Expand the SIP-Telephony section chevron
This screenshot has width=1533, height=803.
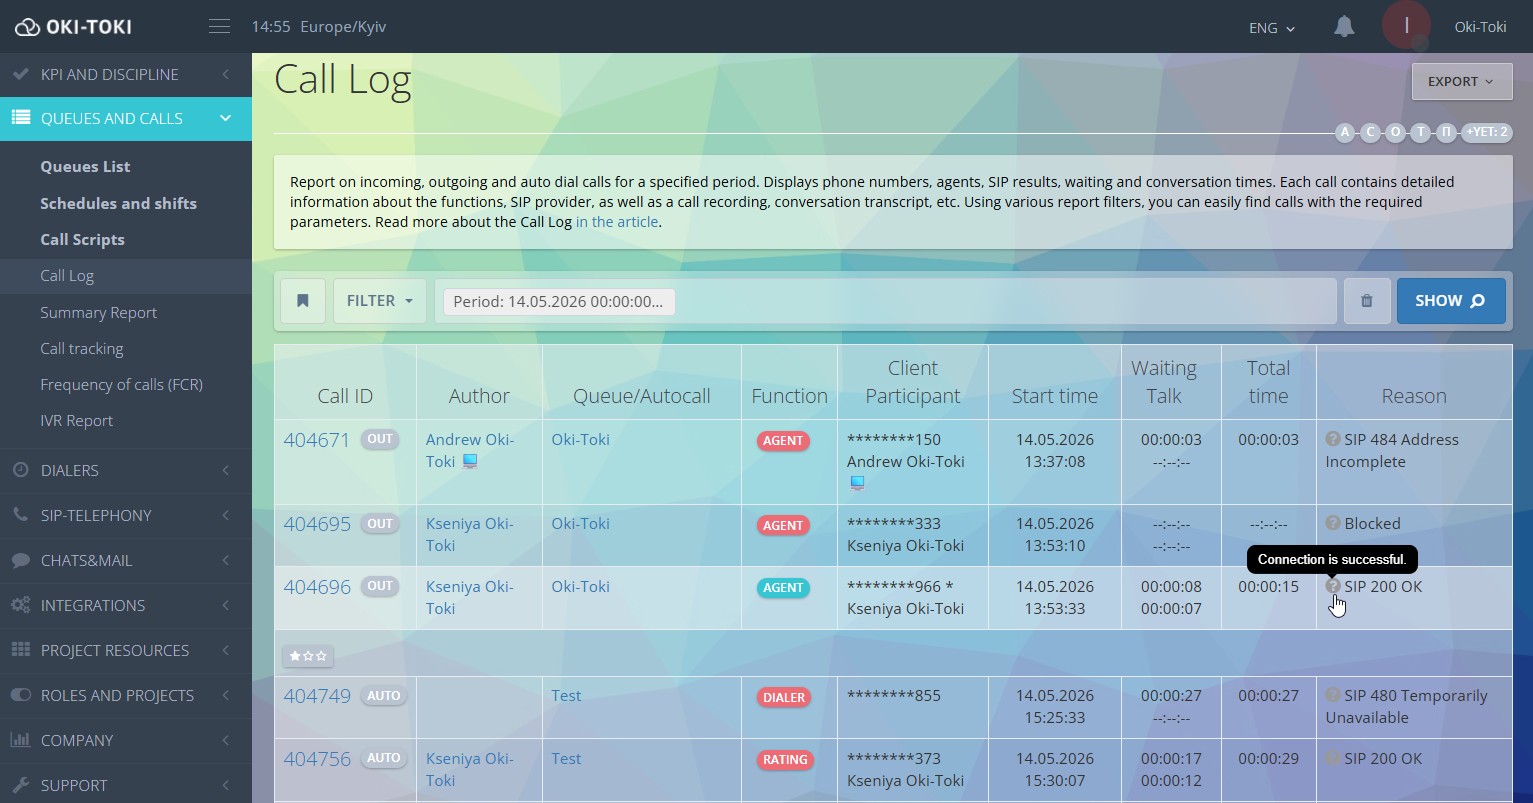[226, 515]
